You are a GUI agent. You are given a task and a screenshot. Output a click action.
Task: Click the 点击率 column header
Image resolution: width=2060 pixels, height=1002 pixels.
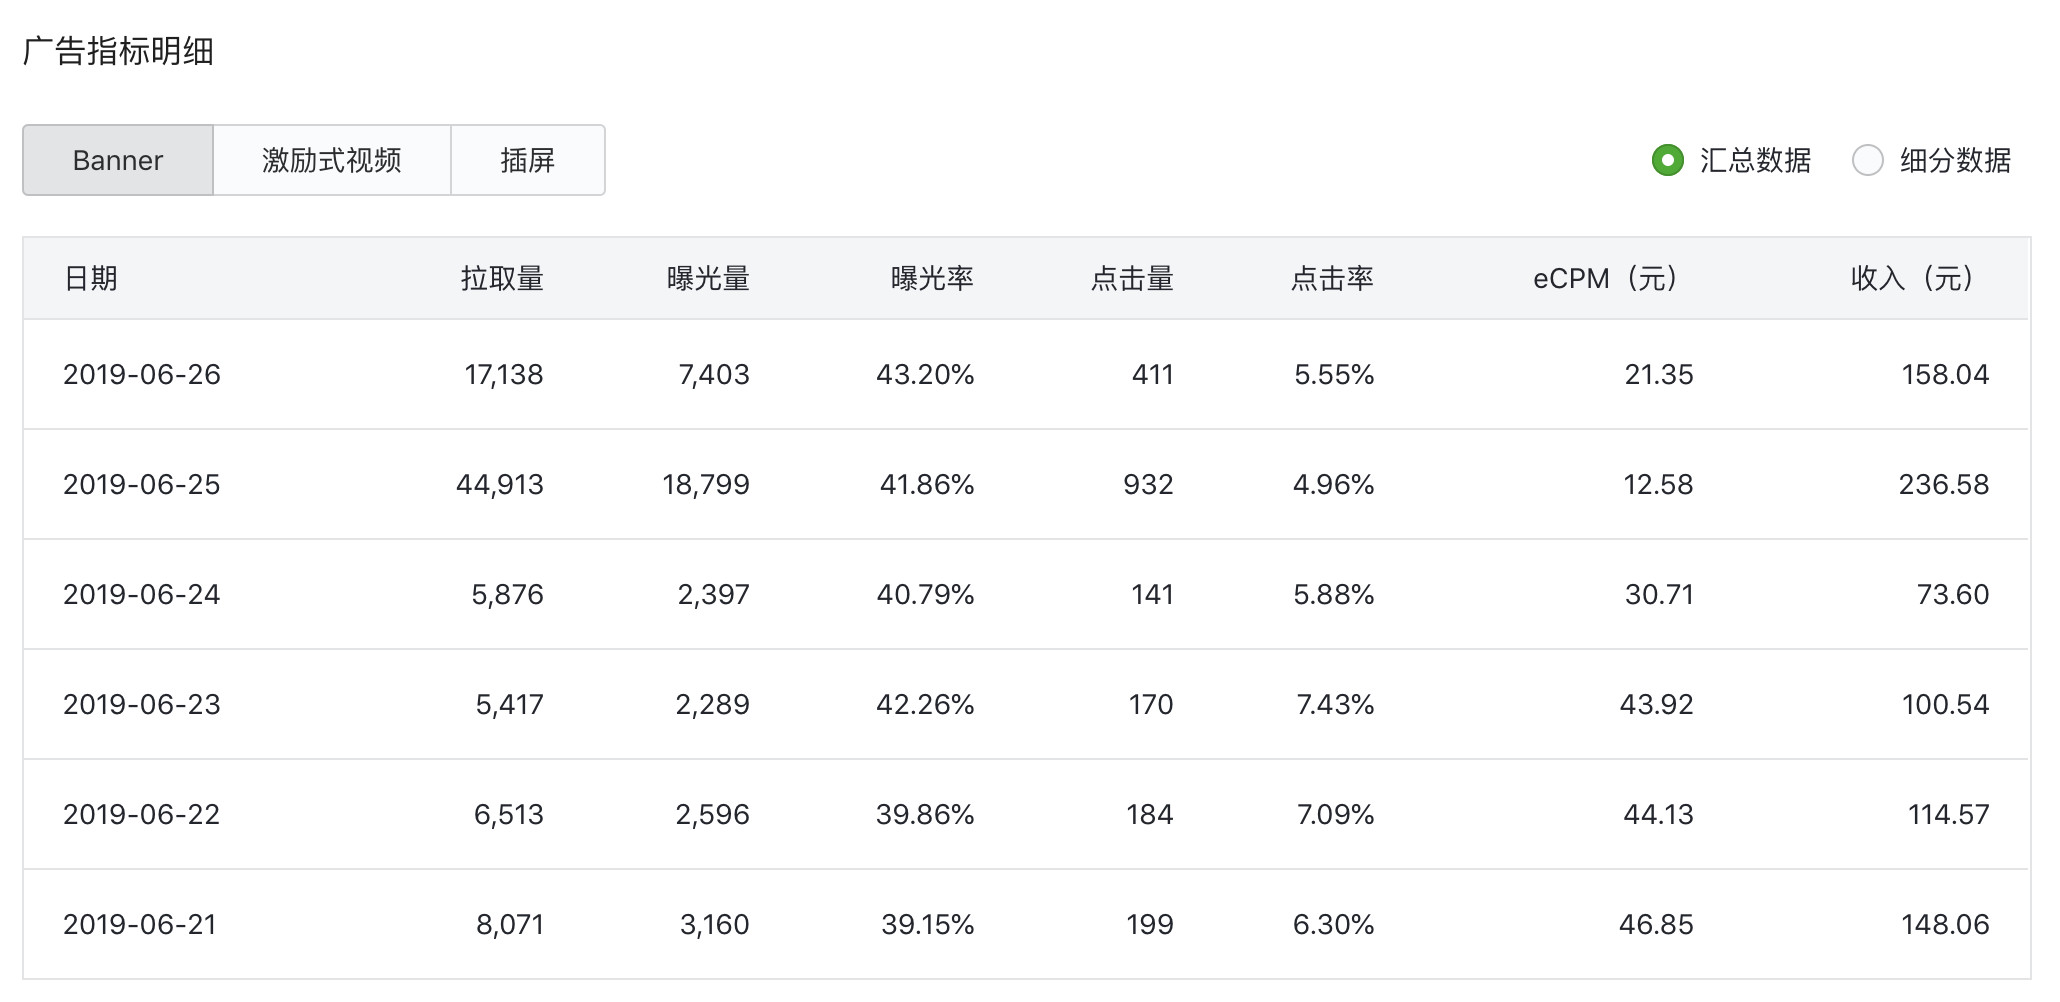pos(1332,278)
